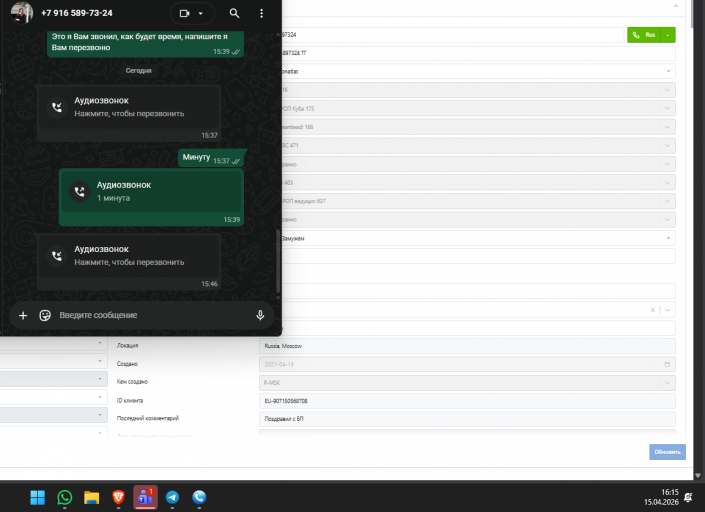Screen dimensions: 705x512
Task: Open left column dropdown beside Локация row
Action: [x=99, y=343]
